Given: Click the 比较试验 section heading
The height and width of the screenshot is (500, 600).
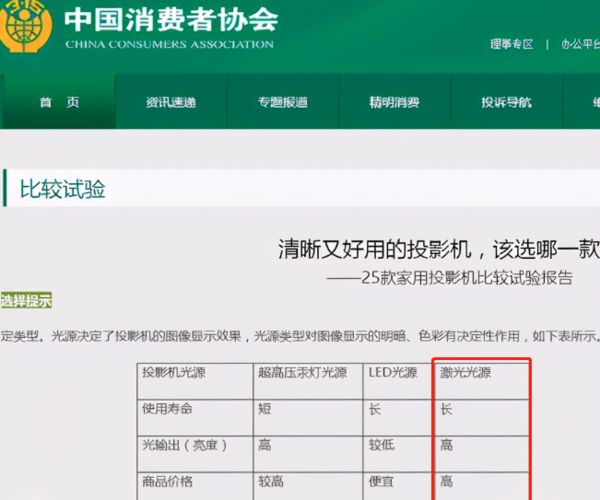Looking at the screenshot, I should point(63,189).
